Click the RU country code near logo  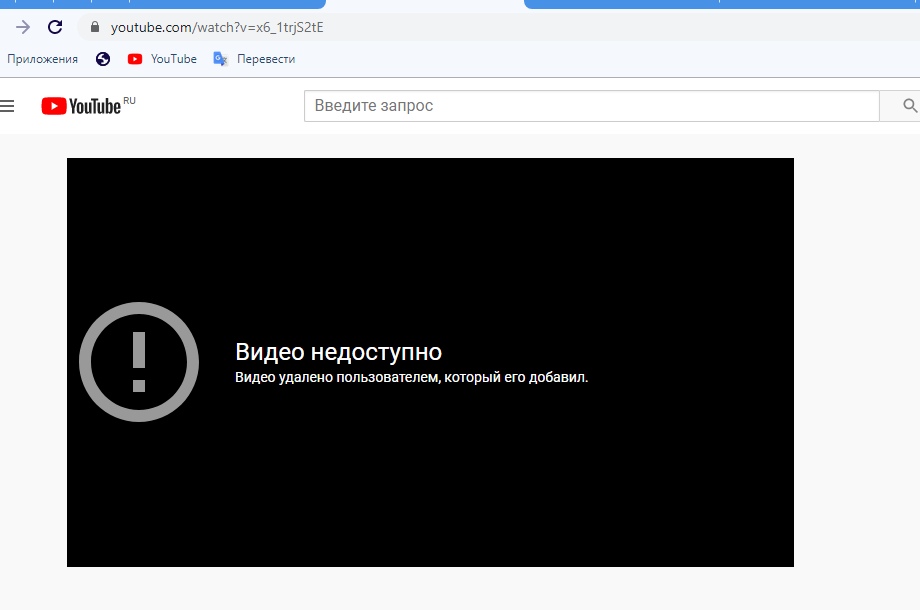130,101
